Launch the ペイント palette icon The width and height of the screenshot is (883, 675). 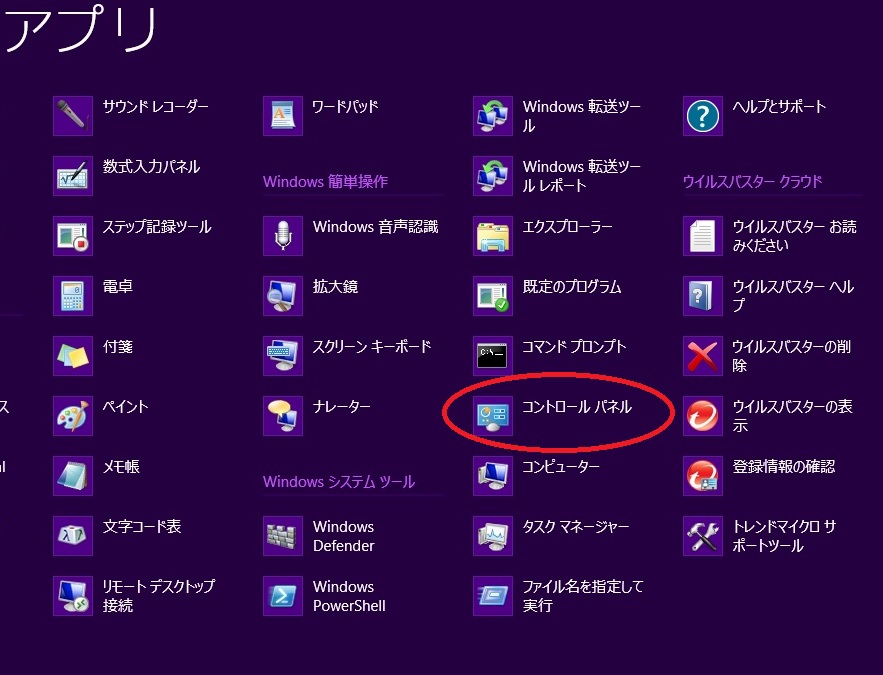[73, 416]
